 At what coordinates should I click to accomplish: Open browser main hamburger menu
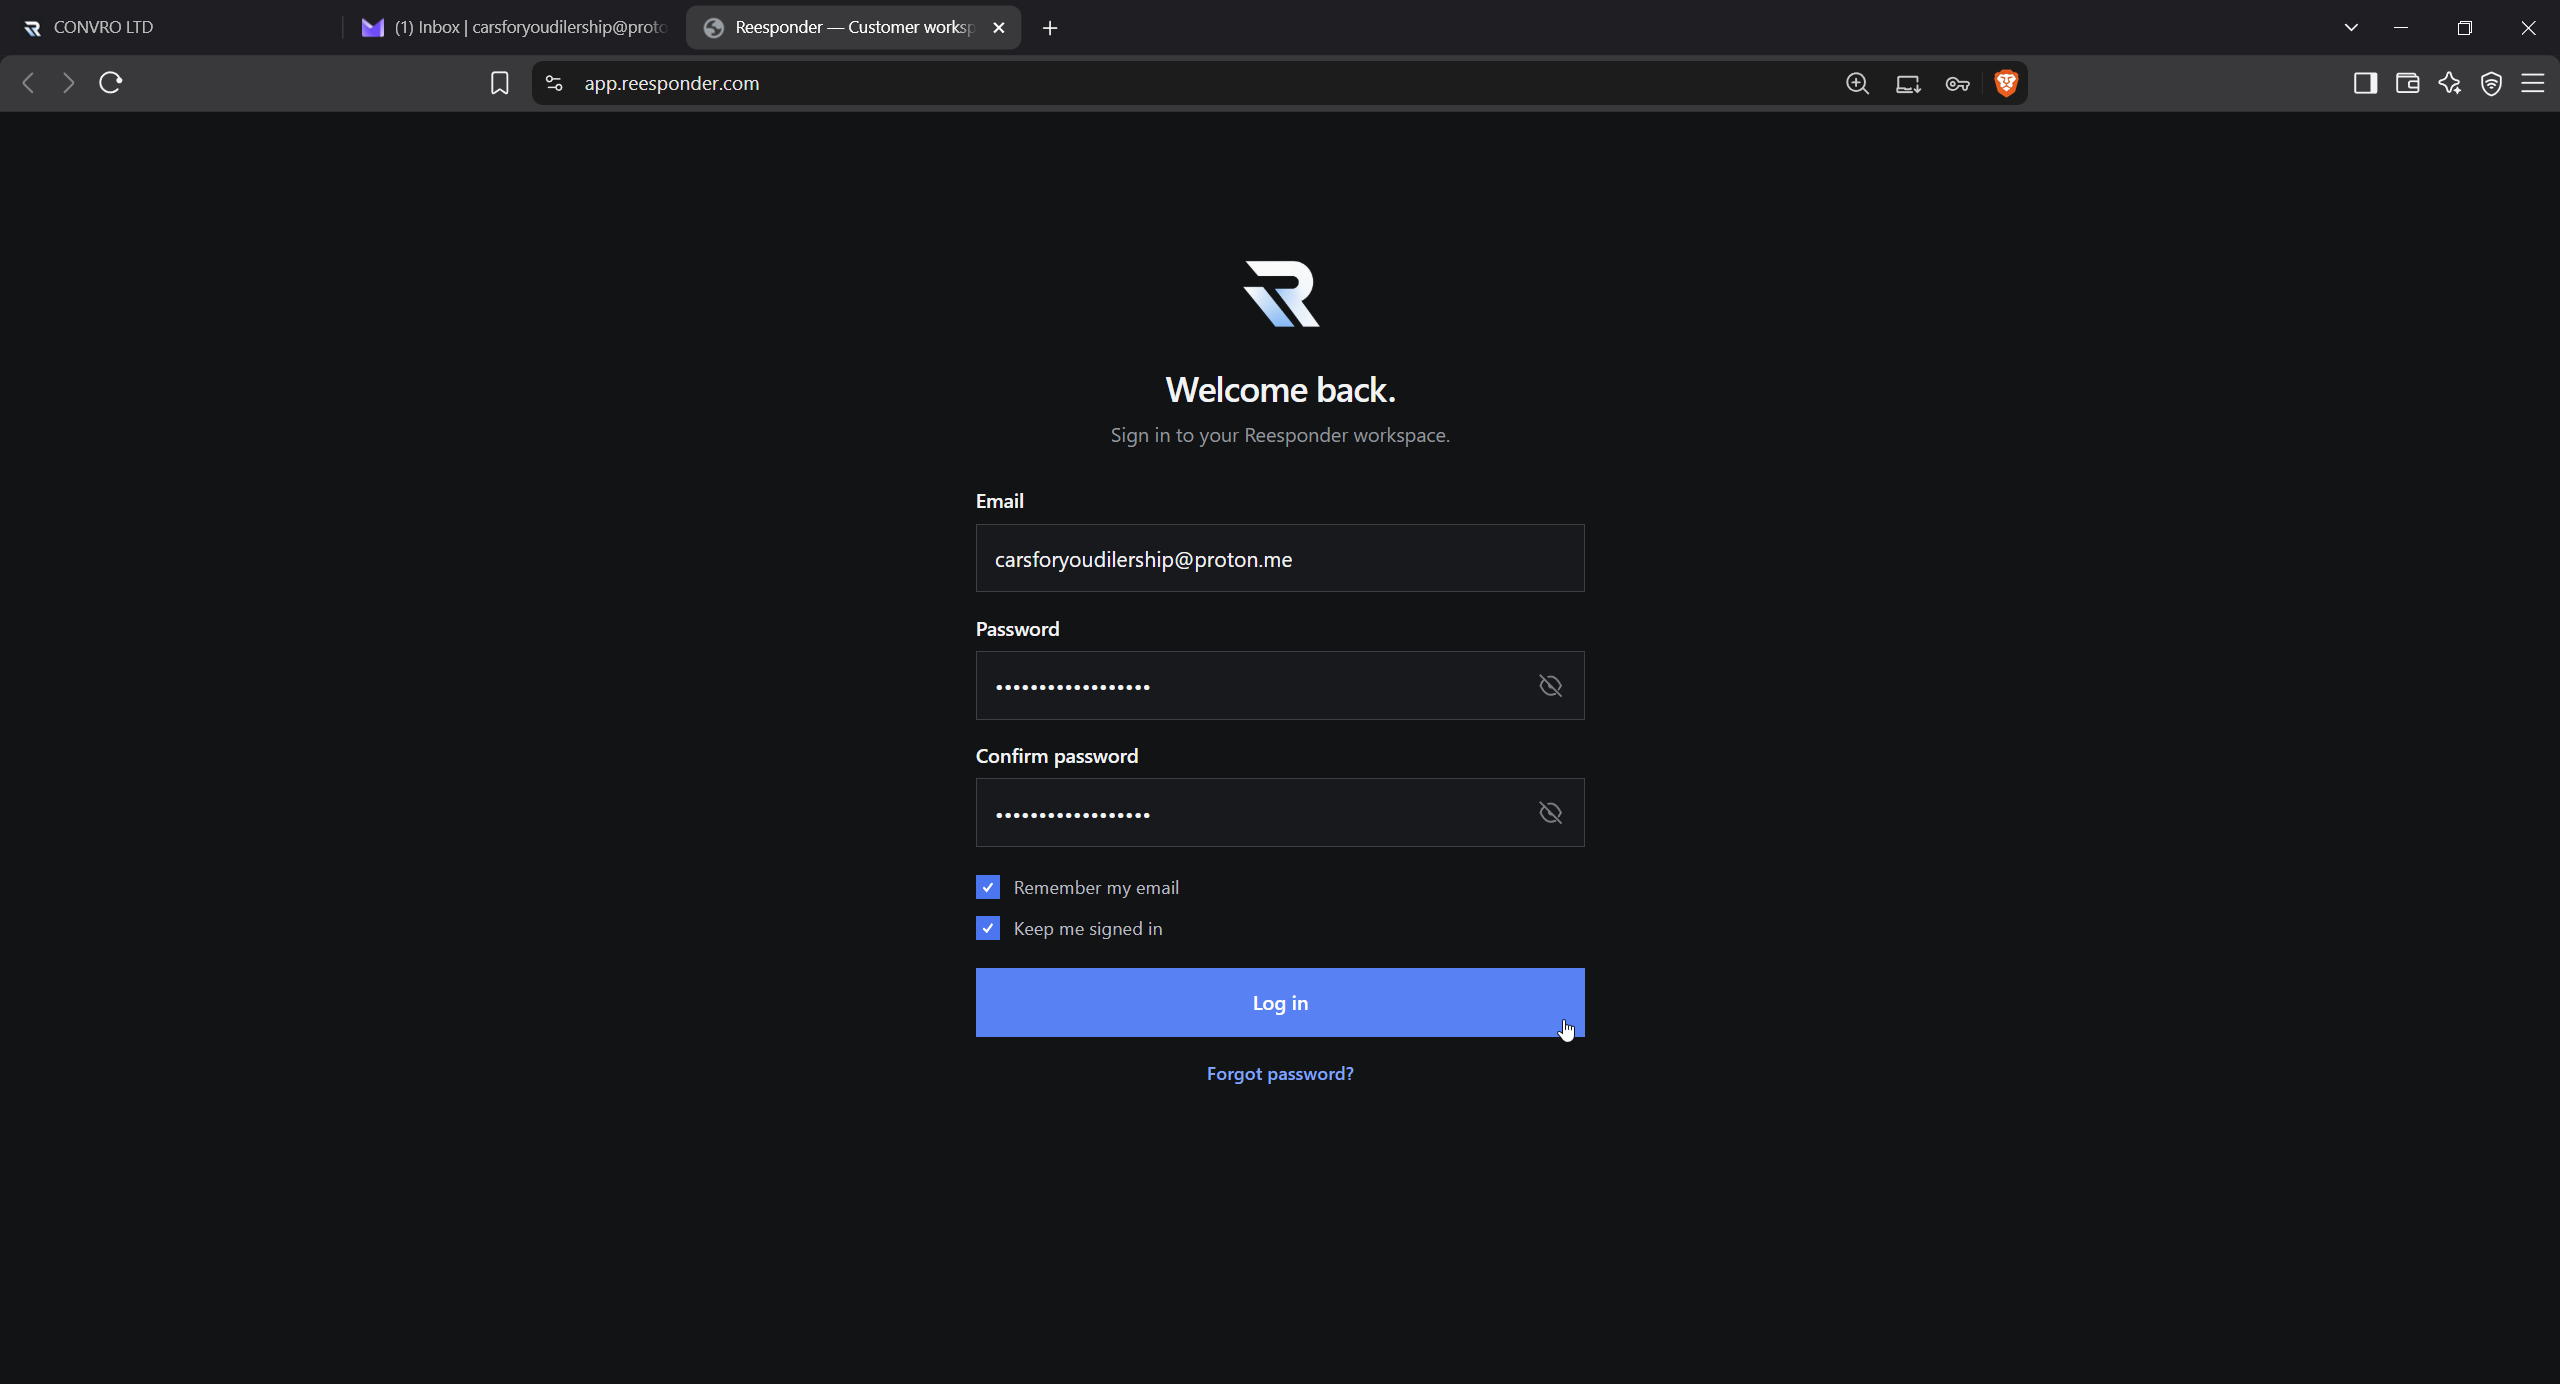[2533, 83]
